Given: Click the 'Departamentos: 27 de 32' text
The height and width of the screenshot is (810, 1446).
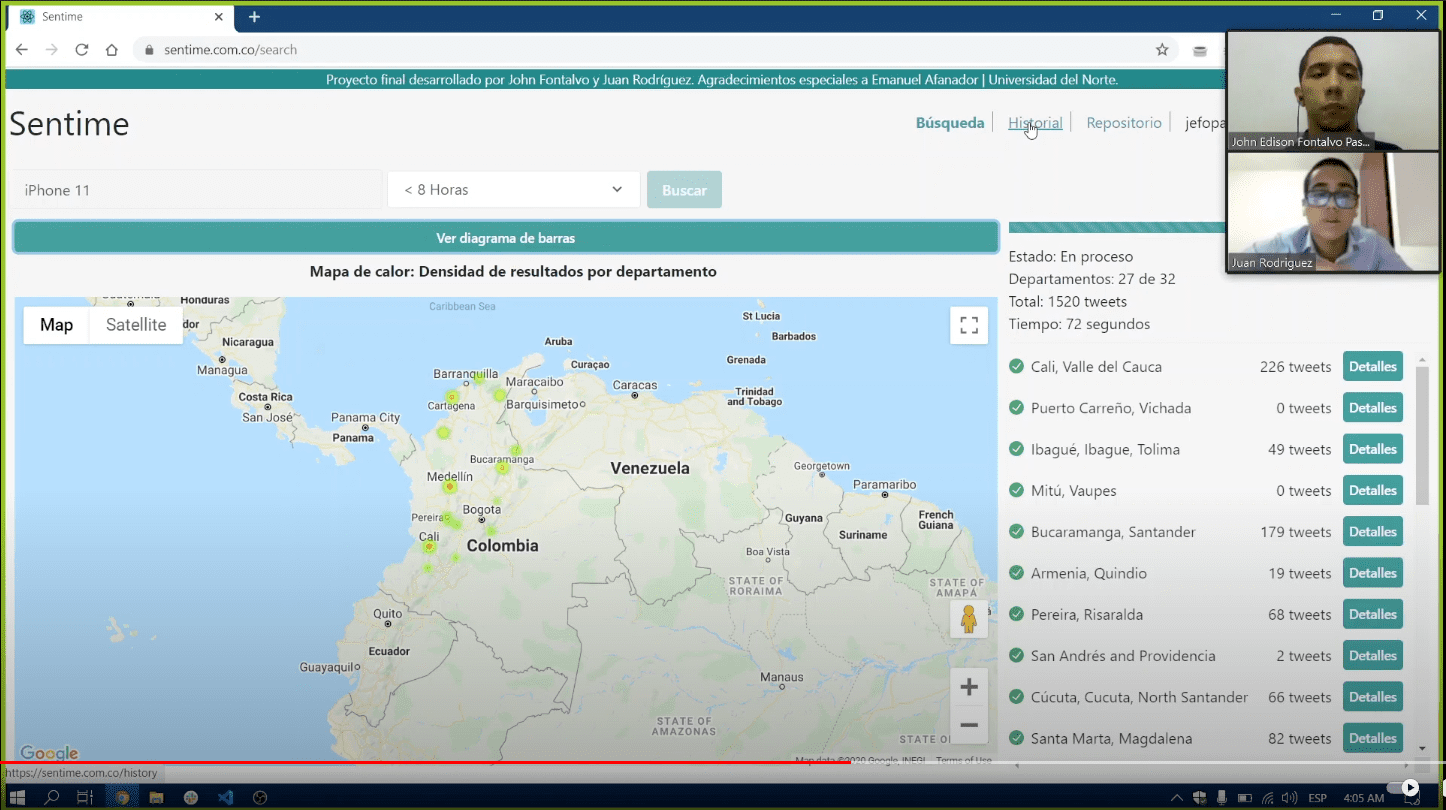Looking at the screenshot, I should [x=1092, y=279].
